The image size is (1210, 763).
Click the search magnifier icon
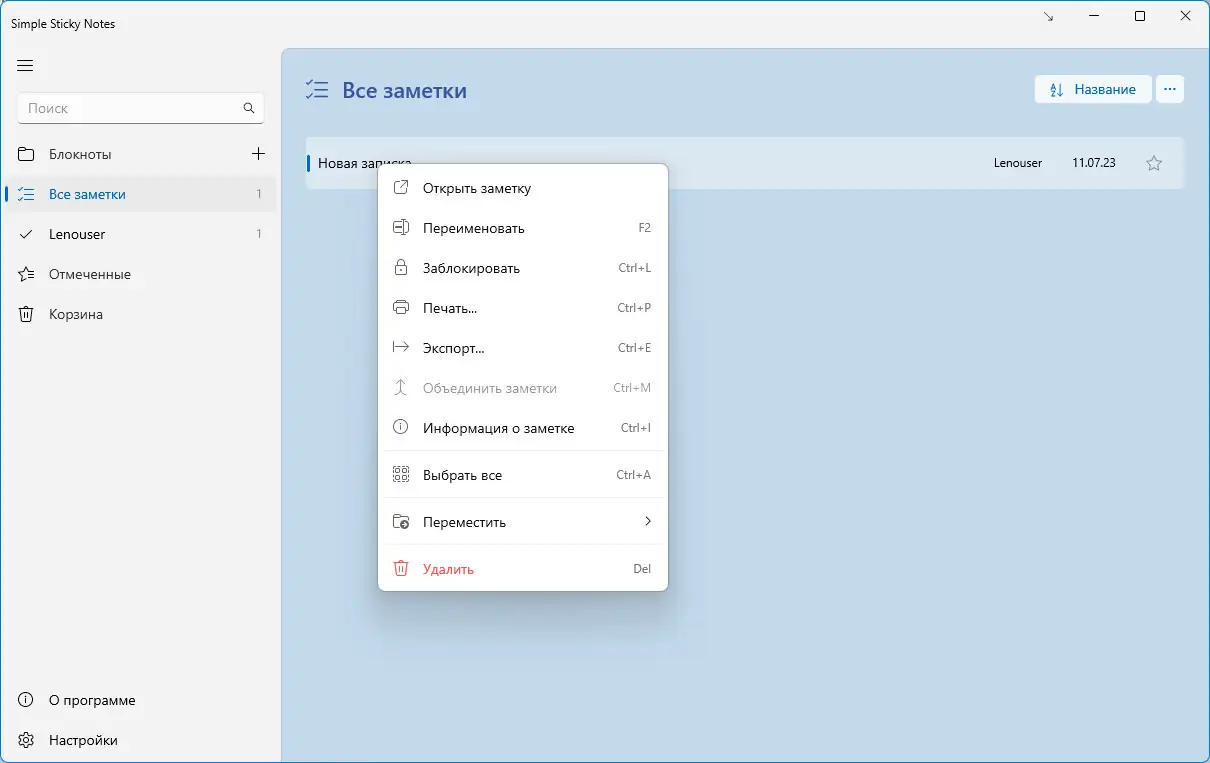tap(249, 108)
